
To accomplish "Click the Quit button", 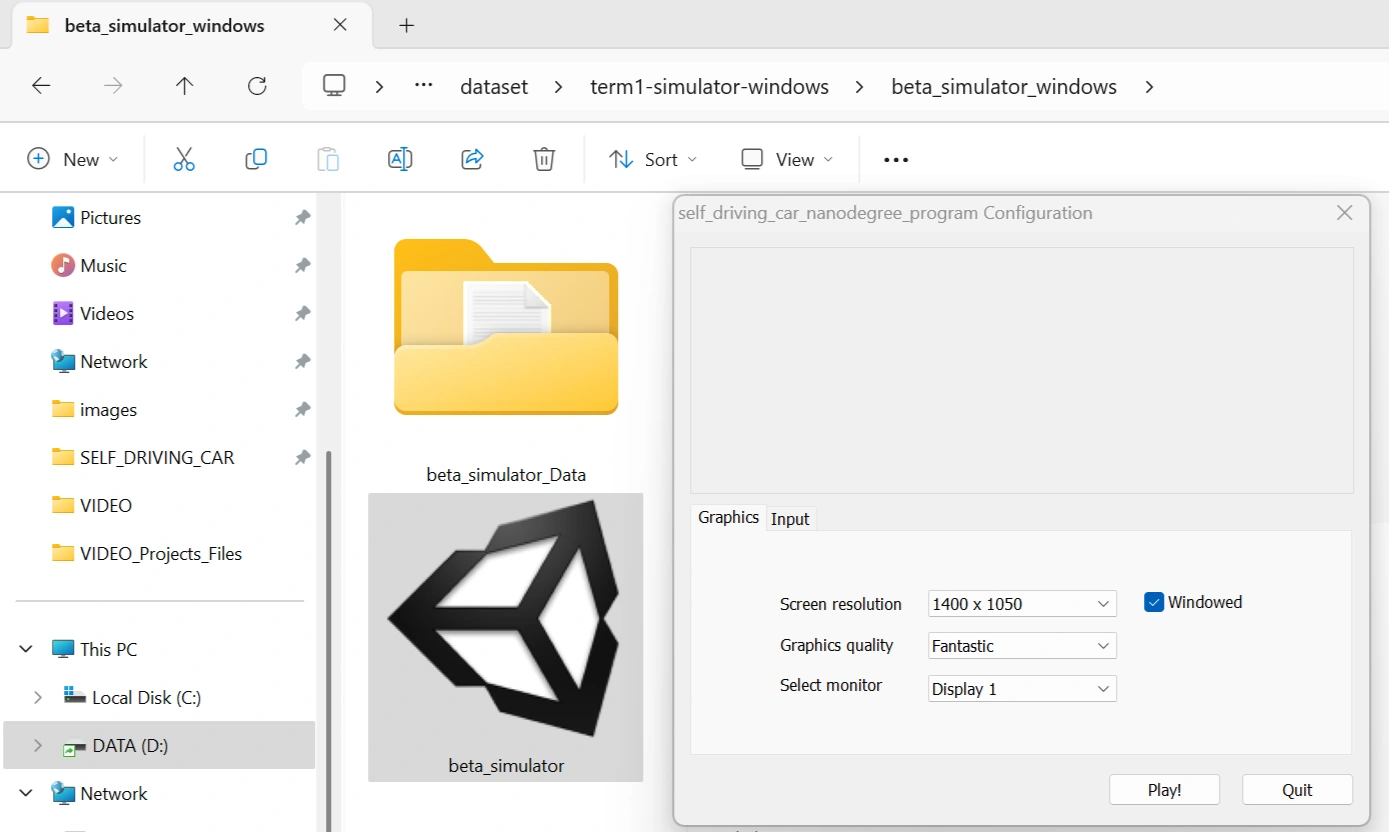I will [1297, 789].
